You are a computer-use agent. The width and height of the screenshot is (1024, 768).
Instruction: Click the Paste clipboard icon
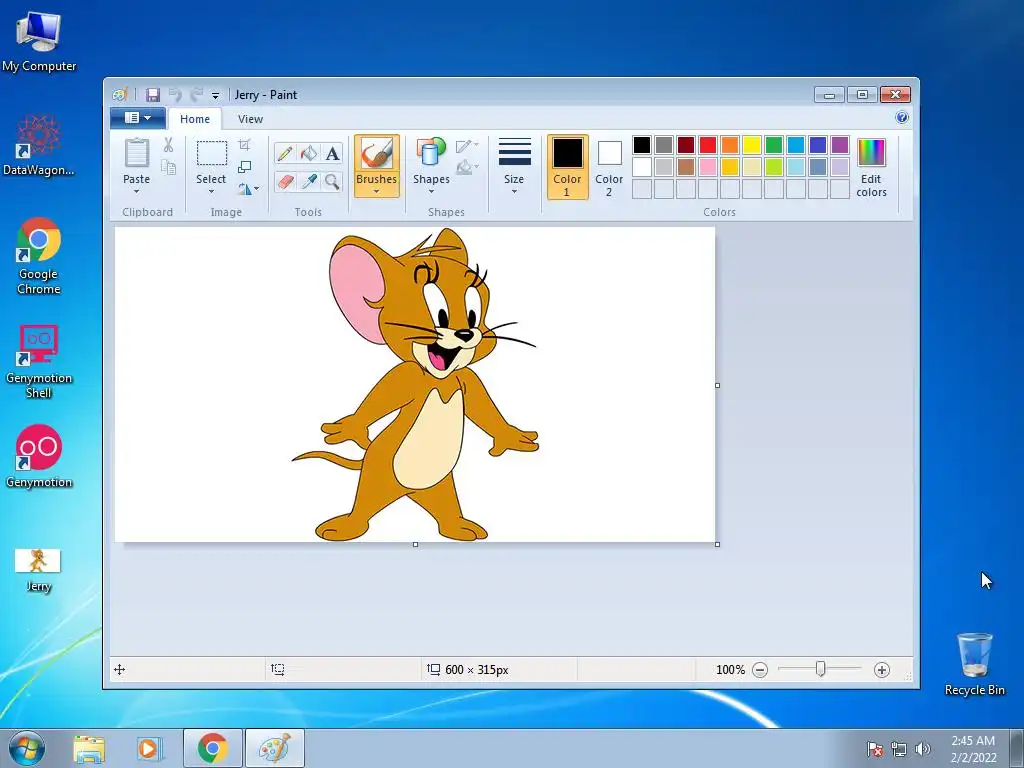click(x=136, y=153)
